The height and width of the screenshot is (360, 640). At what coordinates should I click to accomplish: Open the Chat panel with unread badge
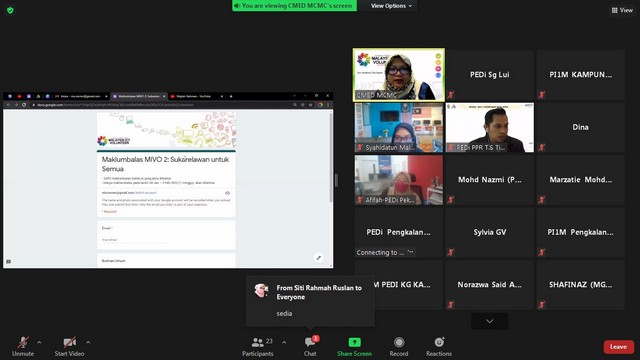(x=310, y=342)
